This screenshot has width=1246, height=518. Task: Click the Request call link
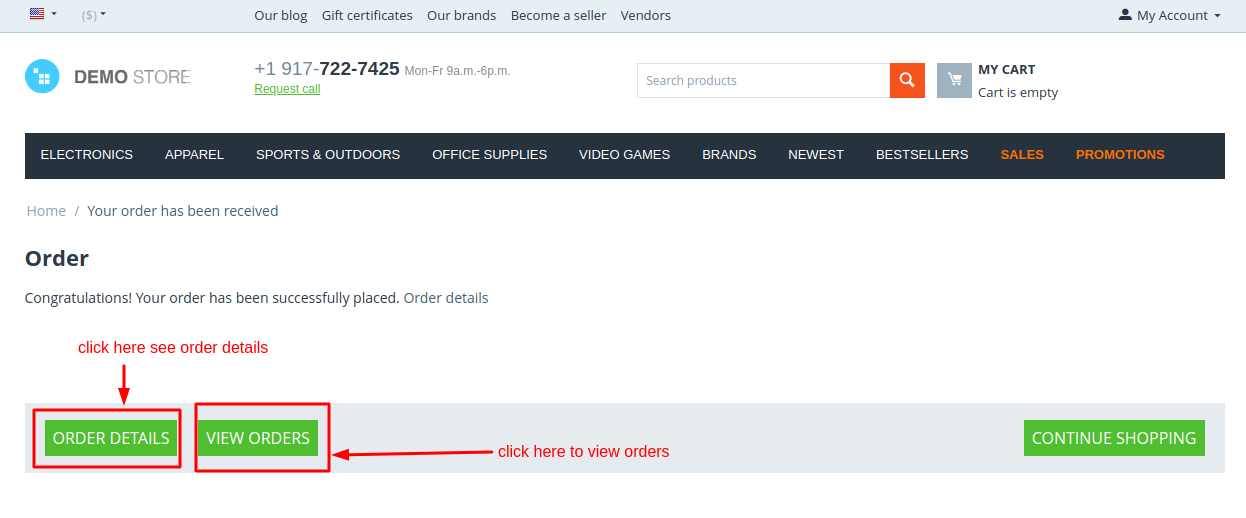coord(287,89)
